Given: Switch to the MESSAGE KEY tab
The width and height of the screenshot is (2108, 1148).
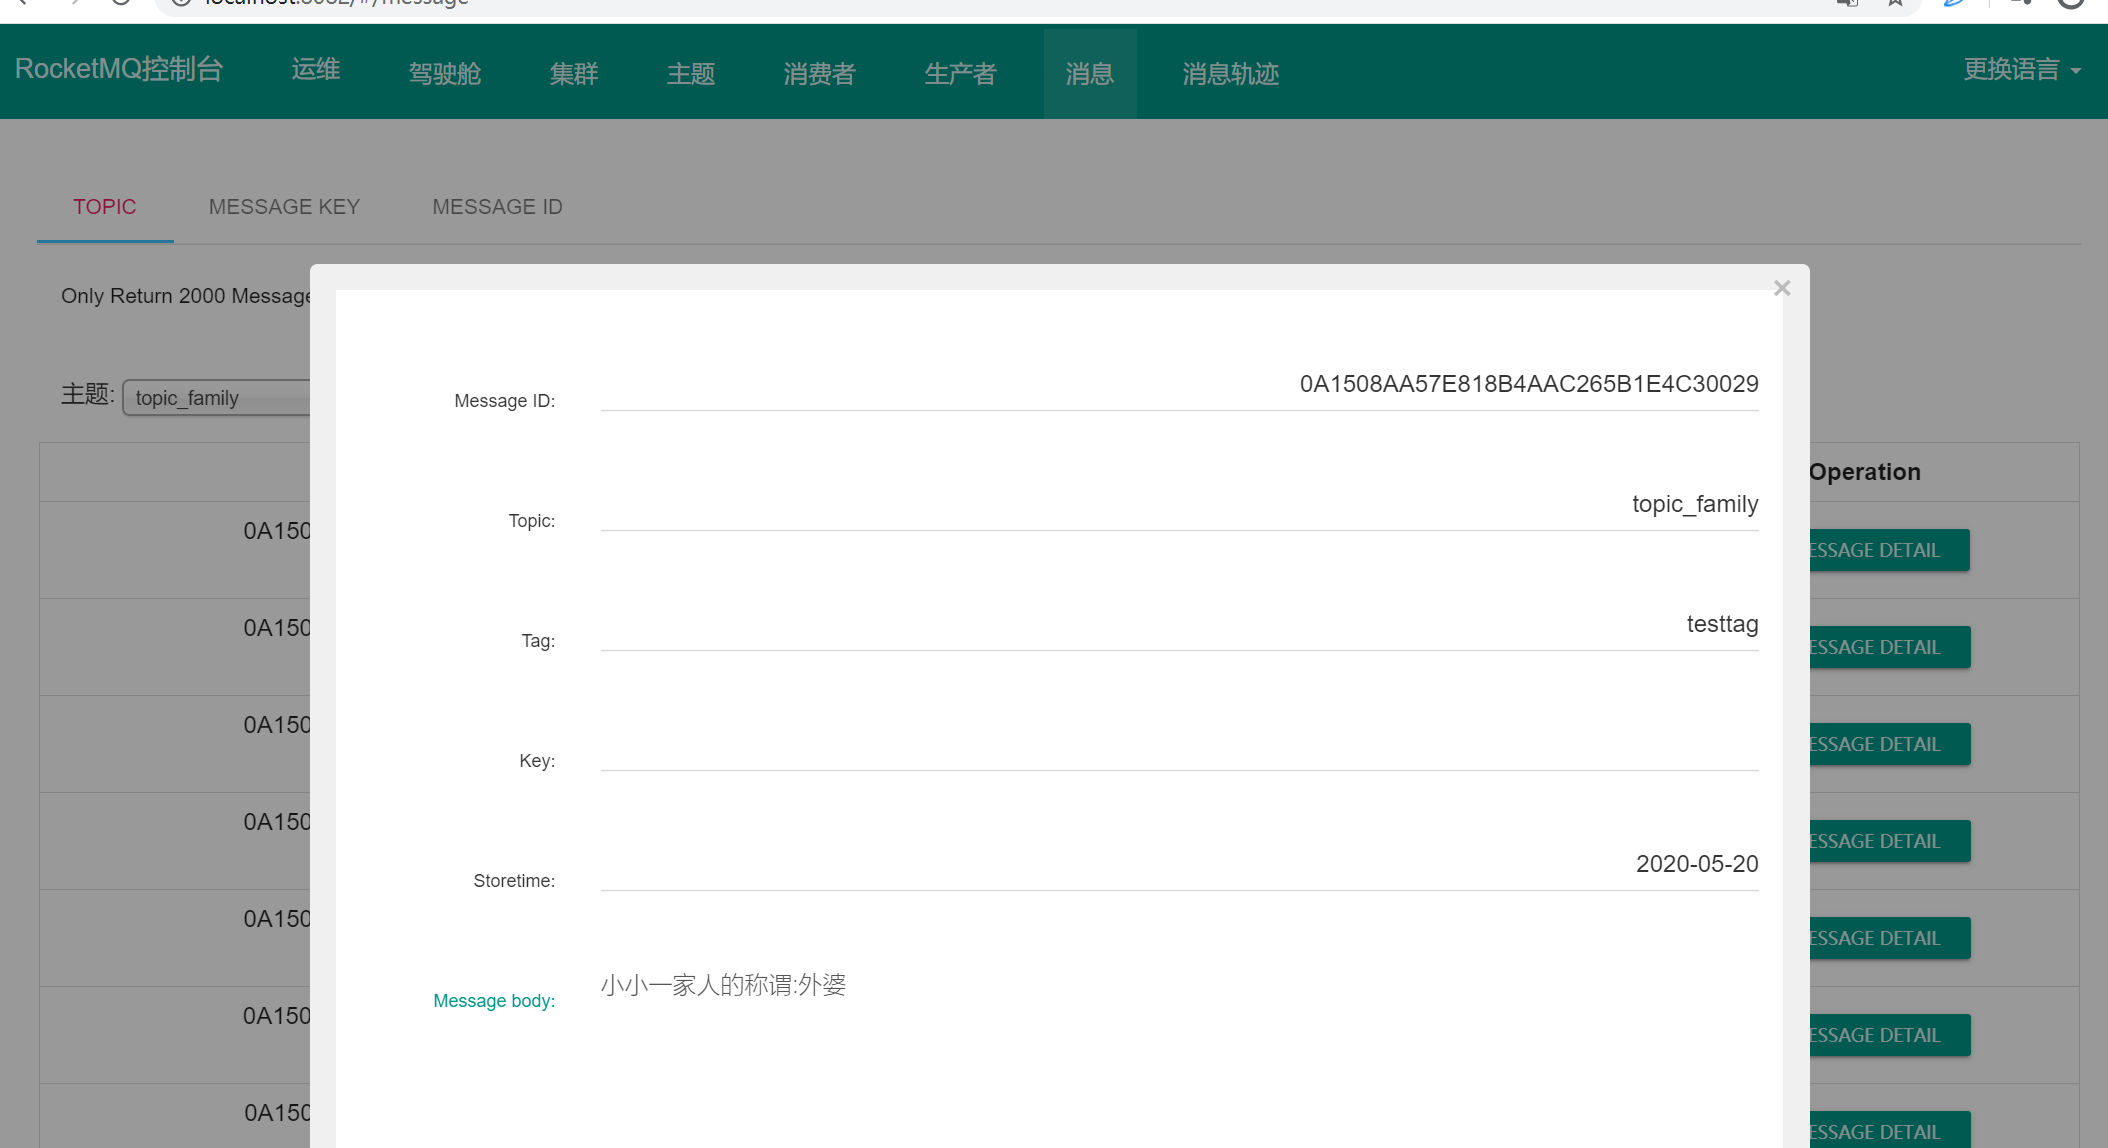Looking at the screenshot, I should tap(284, 206).
